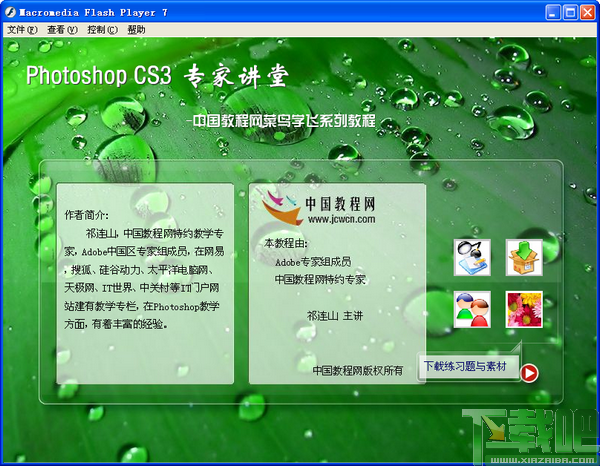Open the 控制 menu
600x466 pixels.
tap(102, 29)
